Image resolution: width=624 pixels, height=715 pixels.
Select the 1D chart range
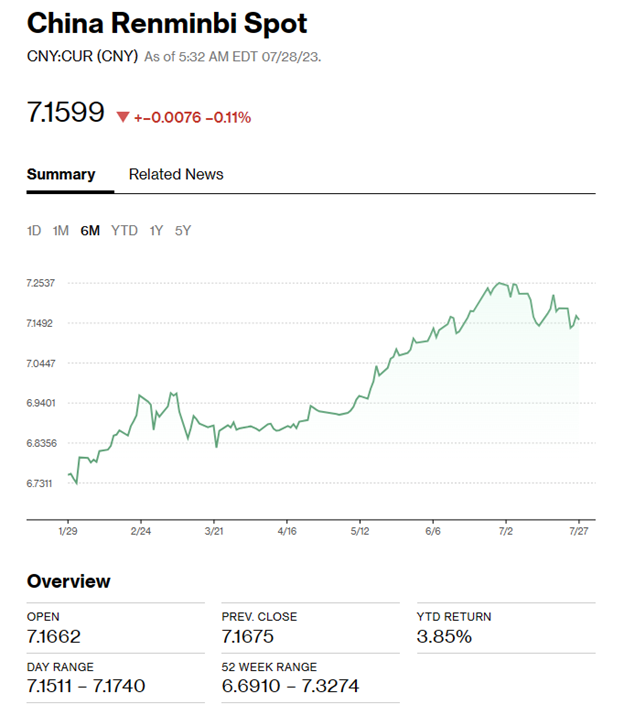34,231
